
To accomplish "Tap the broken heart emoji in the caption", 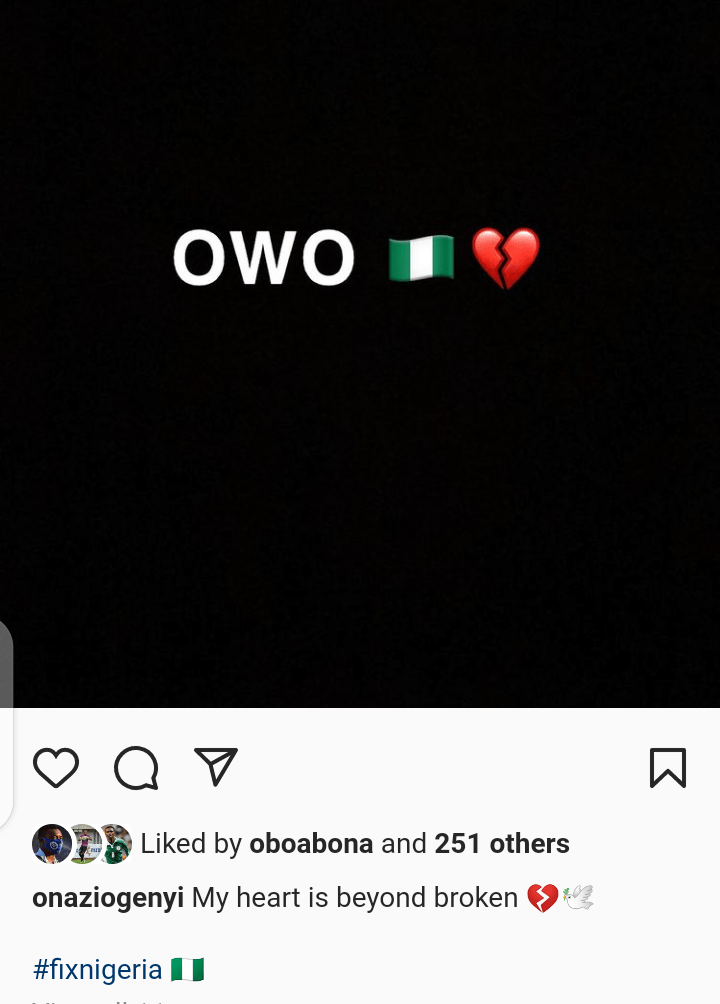I will pyautogui.click(x=542, y=897).
